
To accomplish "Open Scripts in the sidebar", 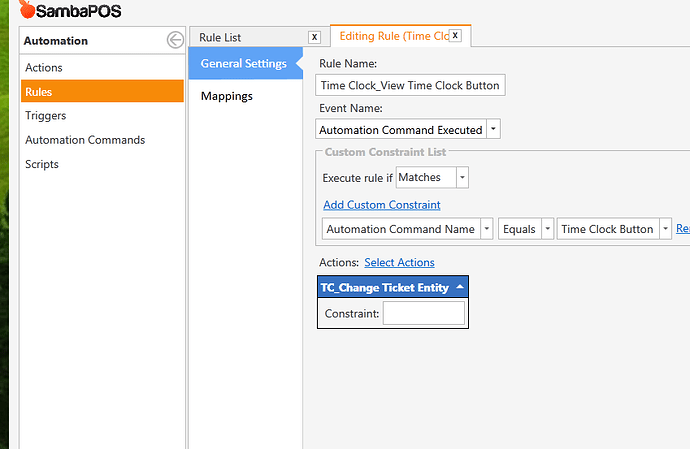I will tap(42, 164).
